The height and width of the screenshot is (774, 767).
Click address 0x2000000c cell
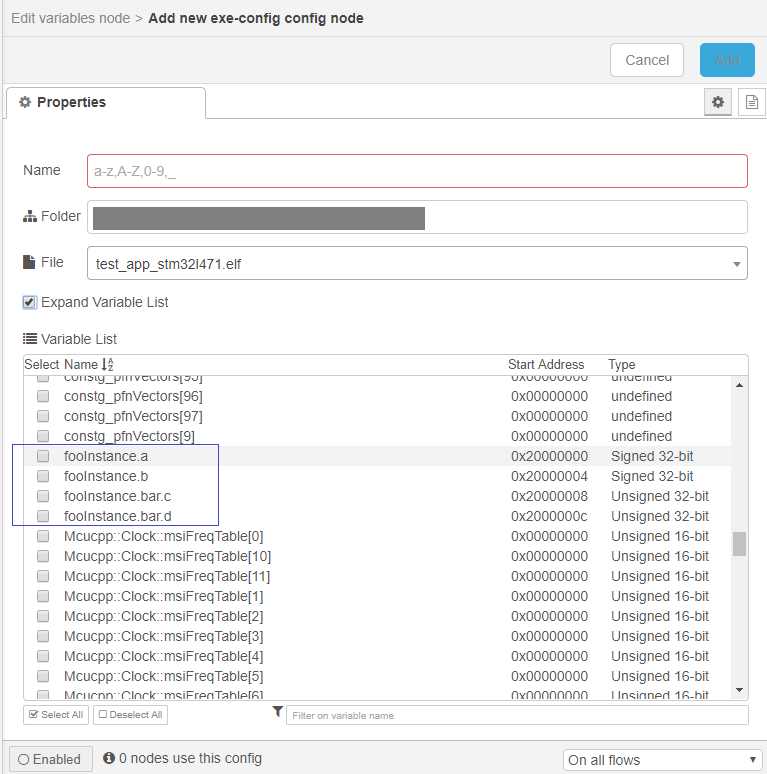[x=549, y=516]
